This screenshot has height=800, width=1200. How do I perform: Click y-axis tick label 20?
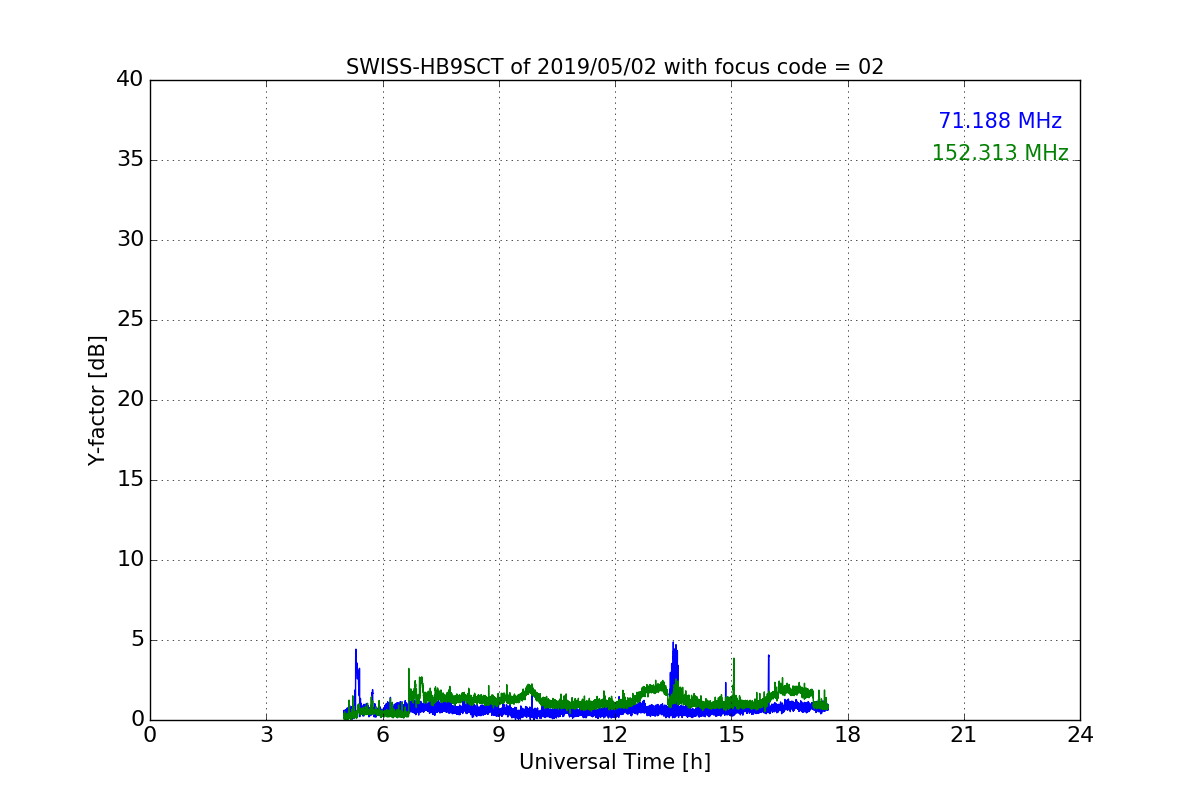tap(130, 400)
